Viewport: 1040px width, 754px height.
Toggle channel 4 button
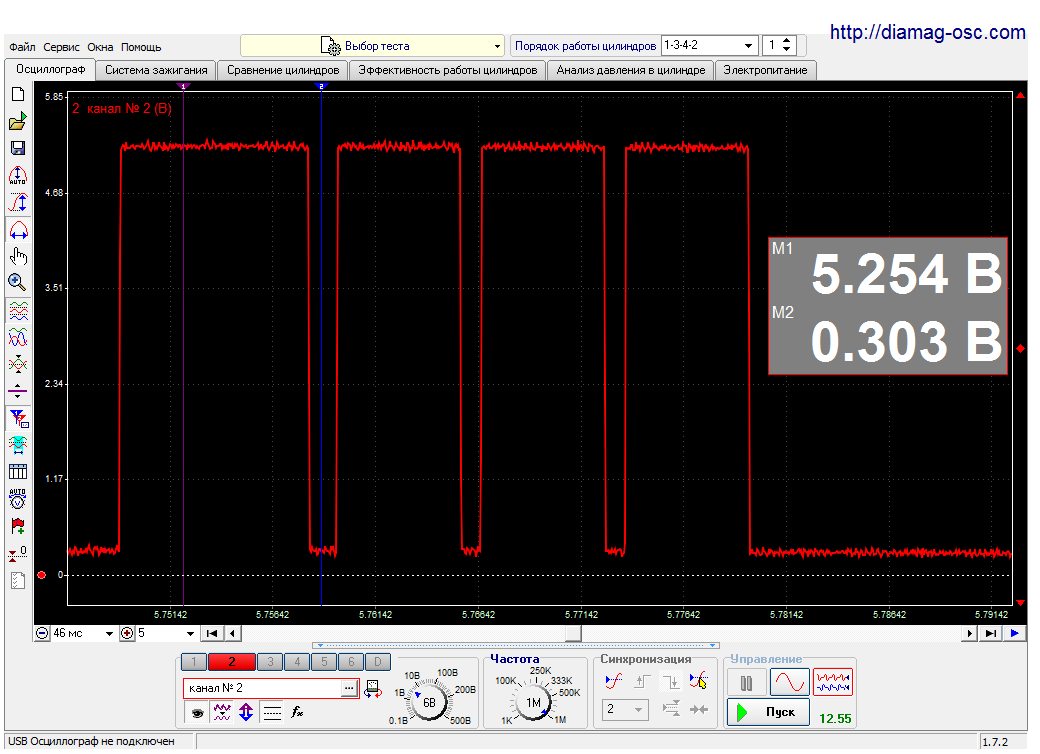point(297,661)
